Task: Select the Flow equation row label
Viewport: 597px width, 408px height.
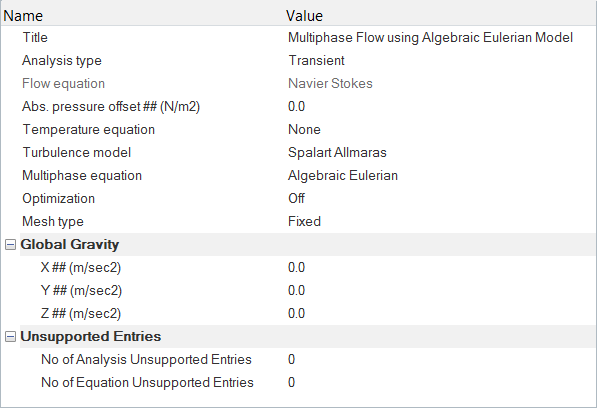Action: click(63, 84)
